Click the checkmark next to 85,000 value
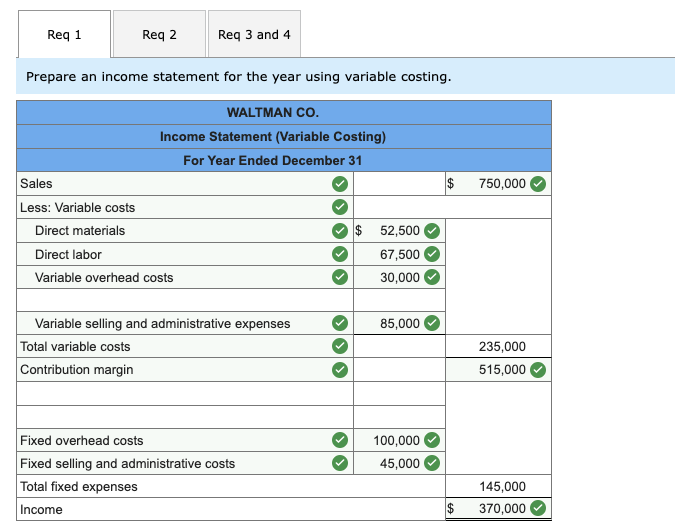 (x=432, y=323)
